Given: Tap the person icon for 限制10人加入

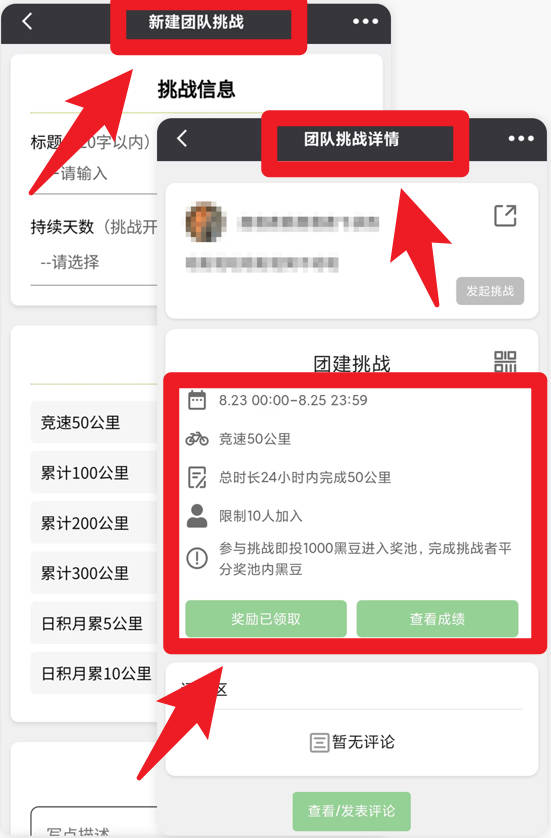Looking at the screenshot, I should (x=197, y=515).
